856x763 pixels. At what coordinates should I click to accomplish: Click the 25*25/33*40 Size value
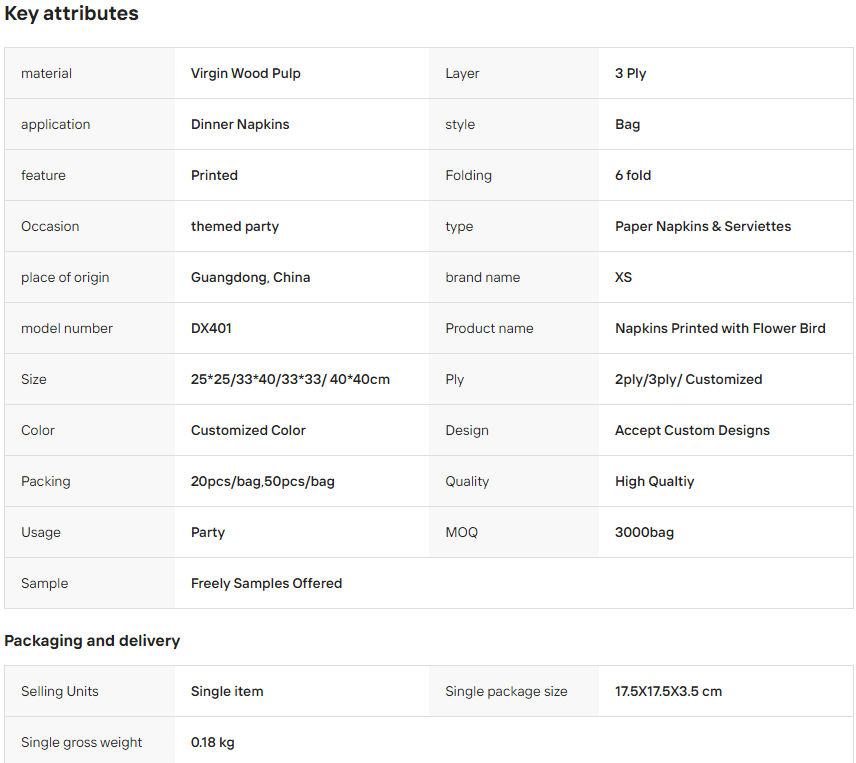pyautogui.click(x=290, y=379)
